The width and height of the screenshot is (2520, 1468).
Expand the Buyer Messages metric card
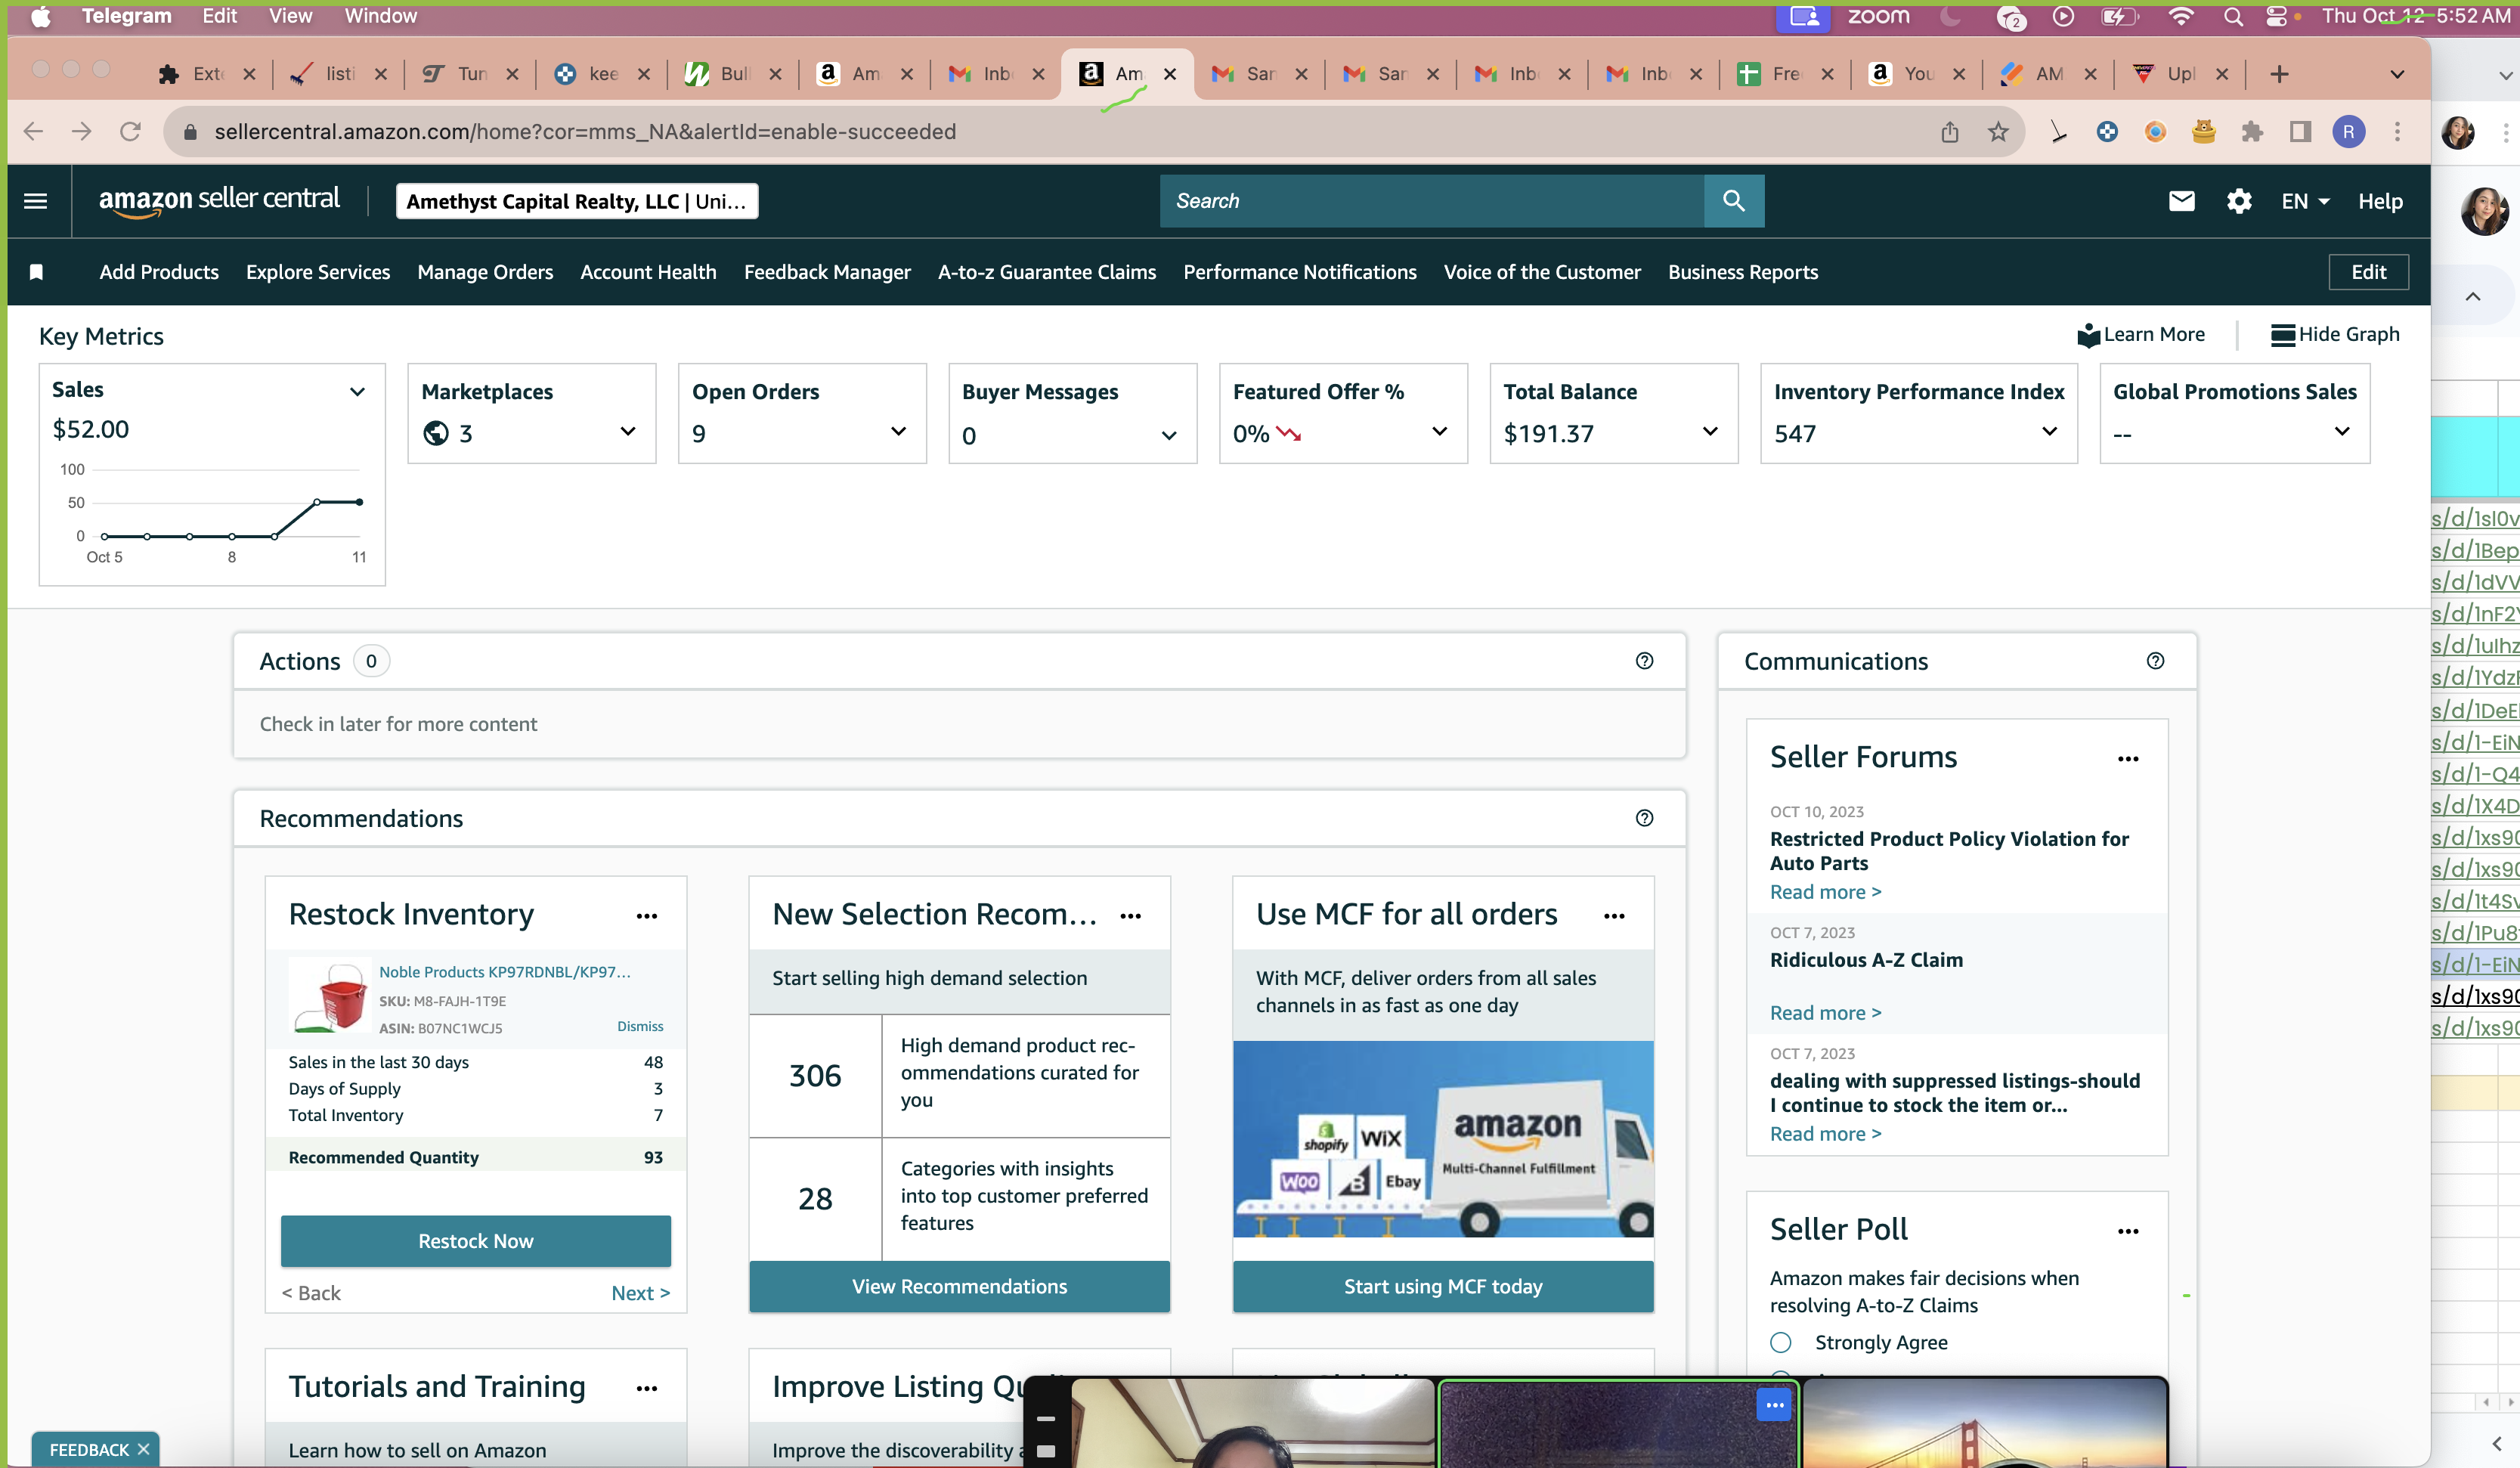[x=1168, y=435]
